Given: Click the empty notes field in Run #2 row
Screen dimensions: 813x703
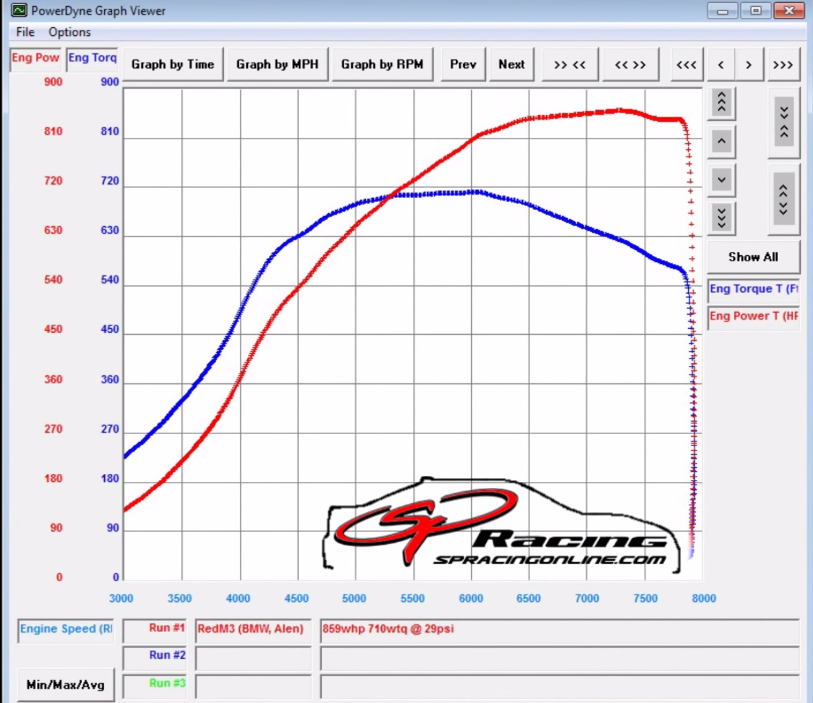Looking at the screenshot, I should coord(560,658).
